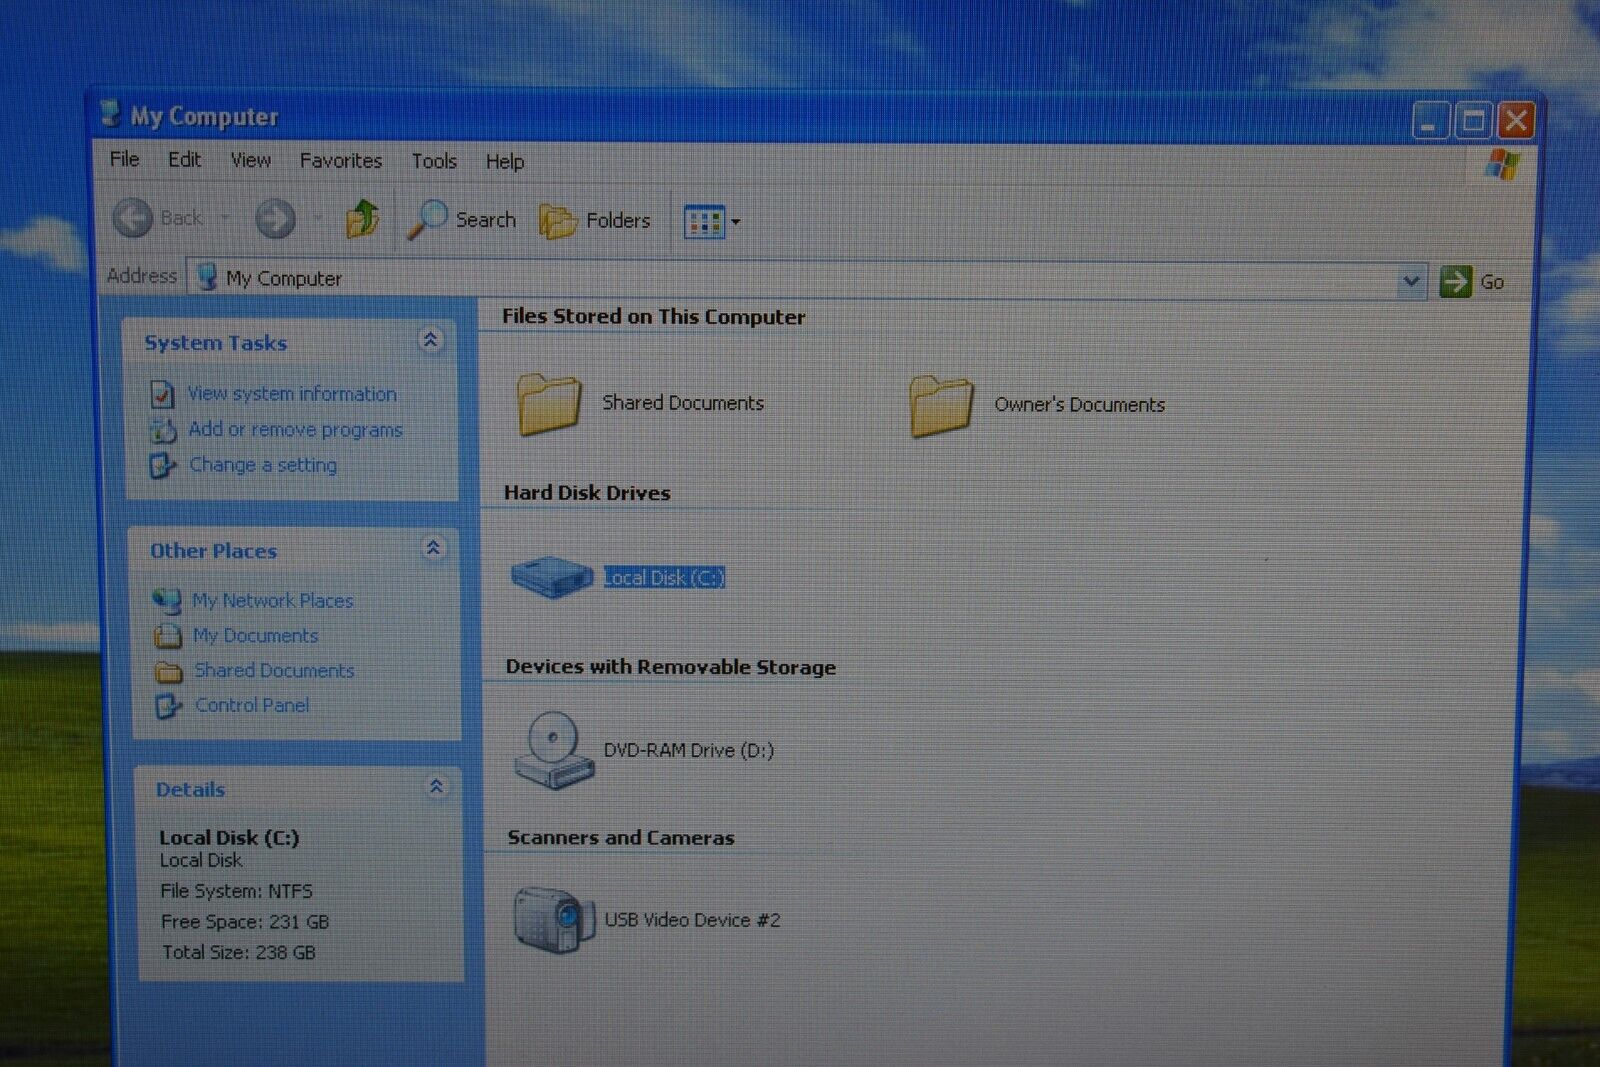
Task: Select the Owner's Documents folder icon
Action: pyautogui.click(x=941, y=405)
